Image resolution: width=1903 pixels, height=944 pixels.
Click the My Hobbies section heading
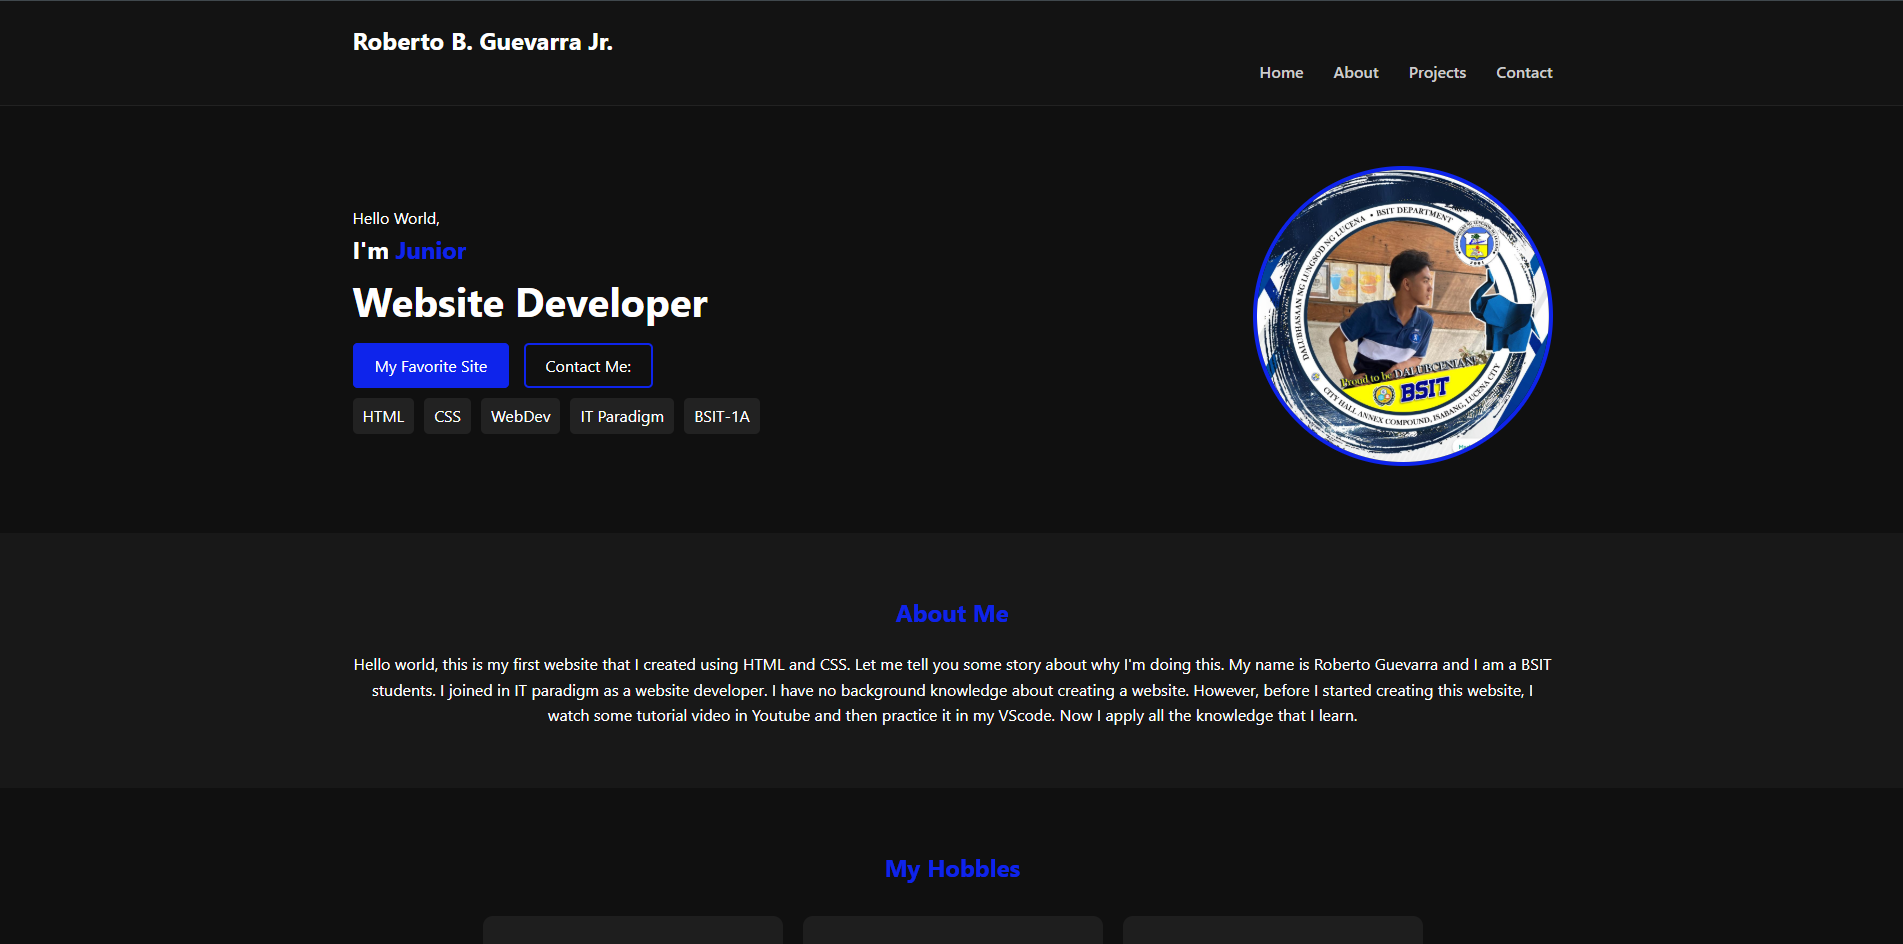(951, 868)
